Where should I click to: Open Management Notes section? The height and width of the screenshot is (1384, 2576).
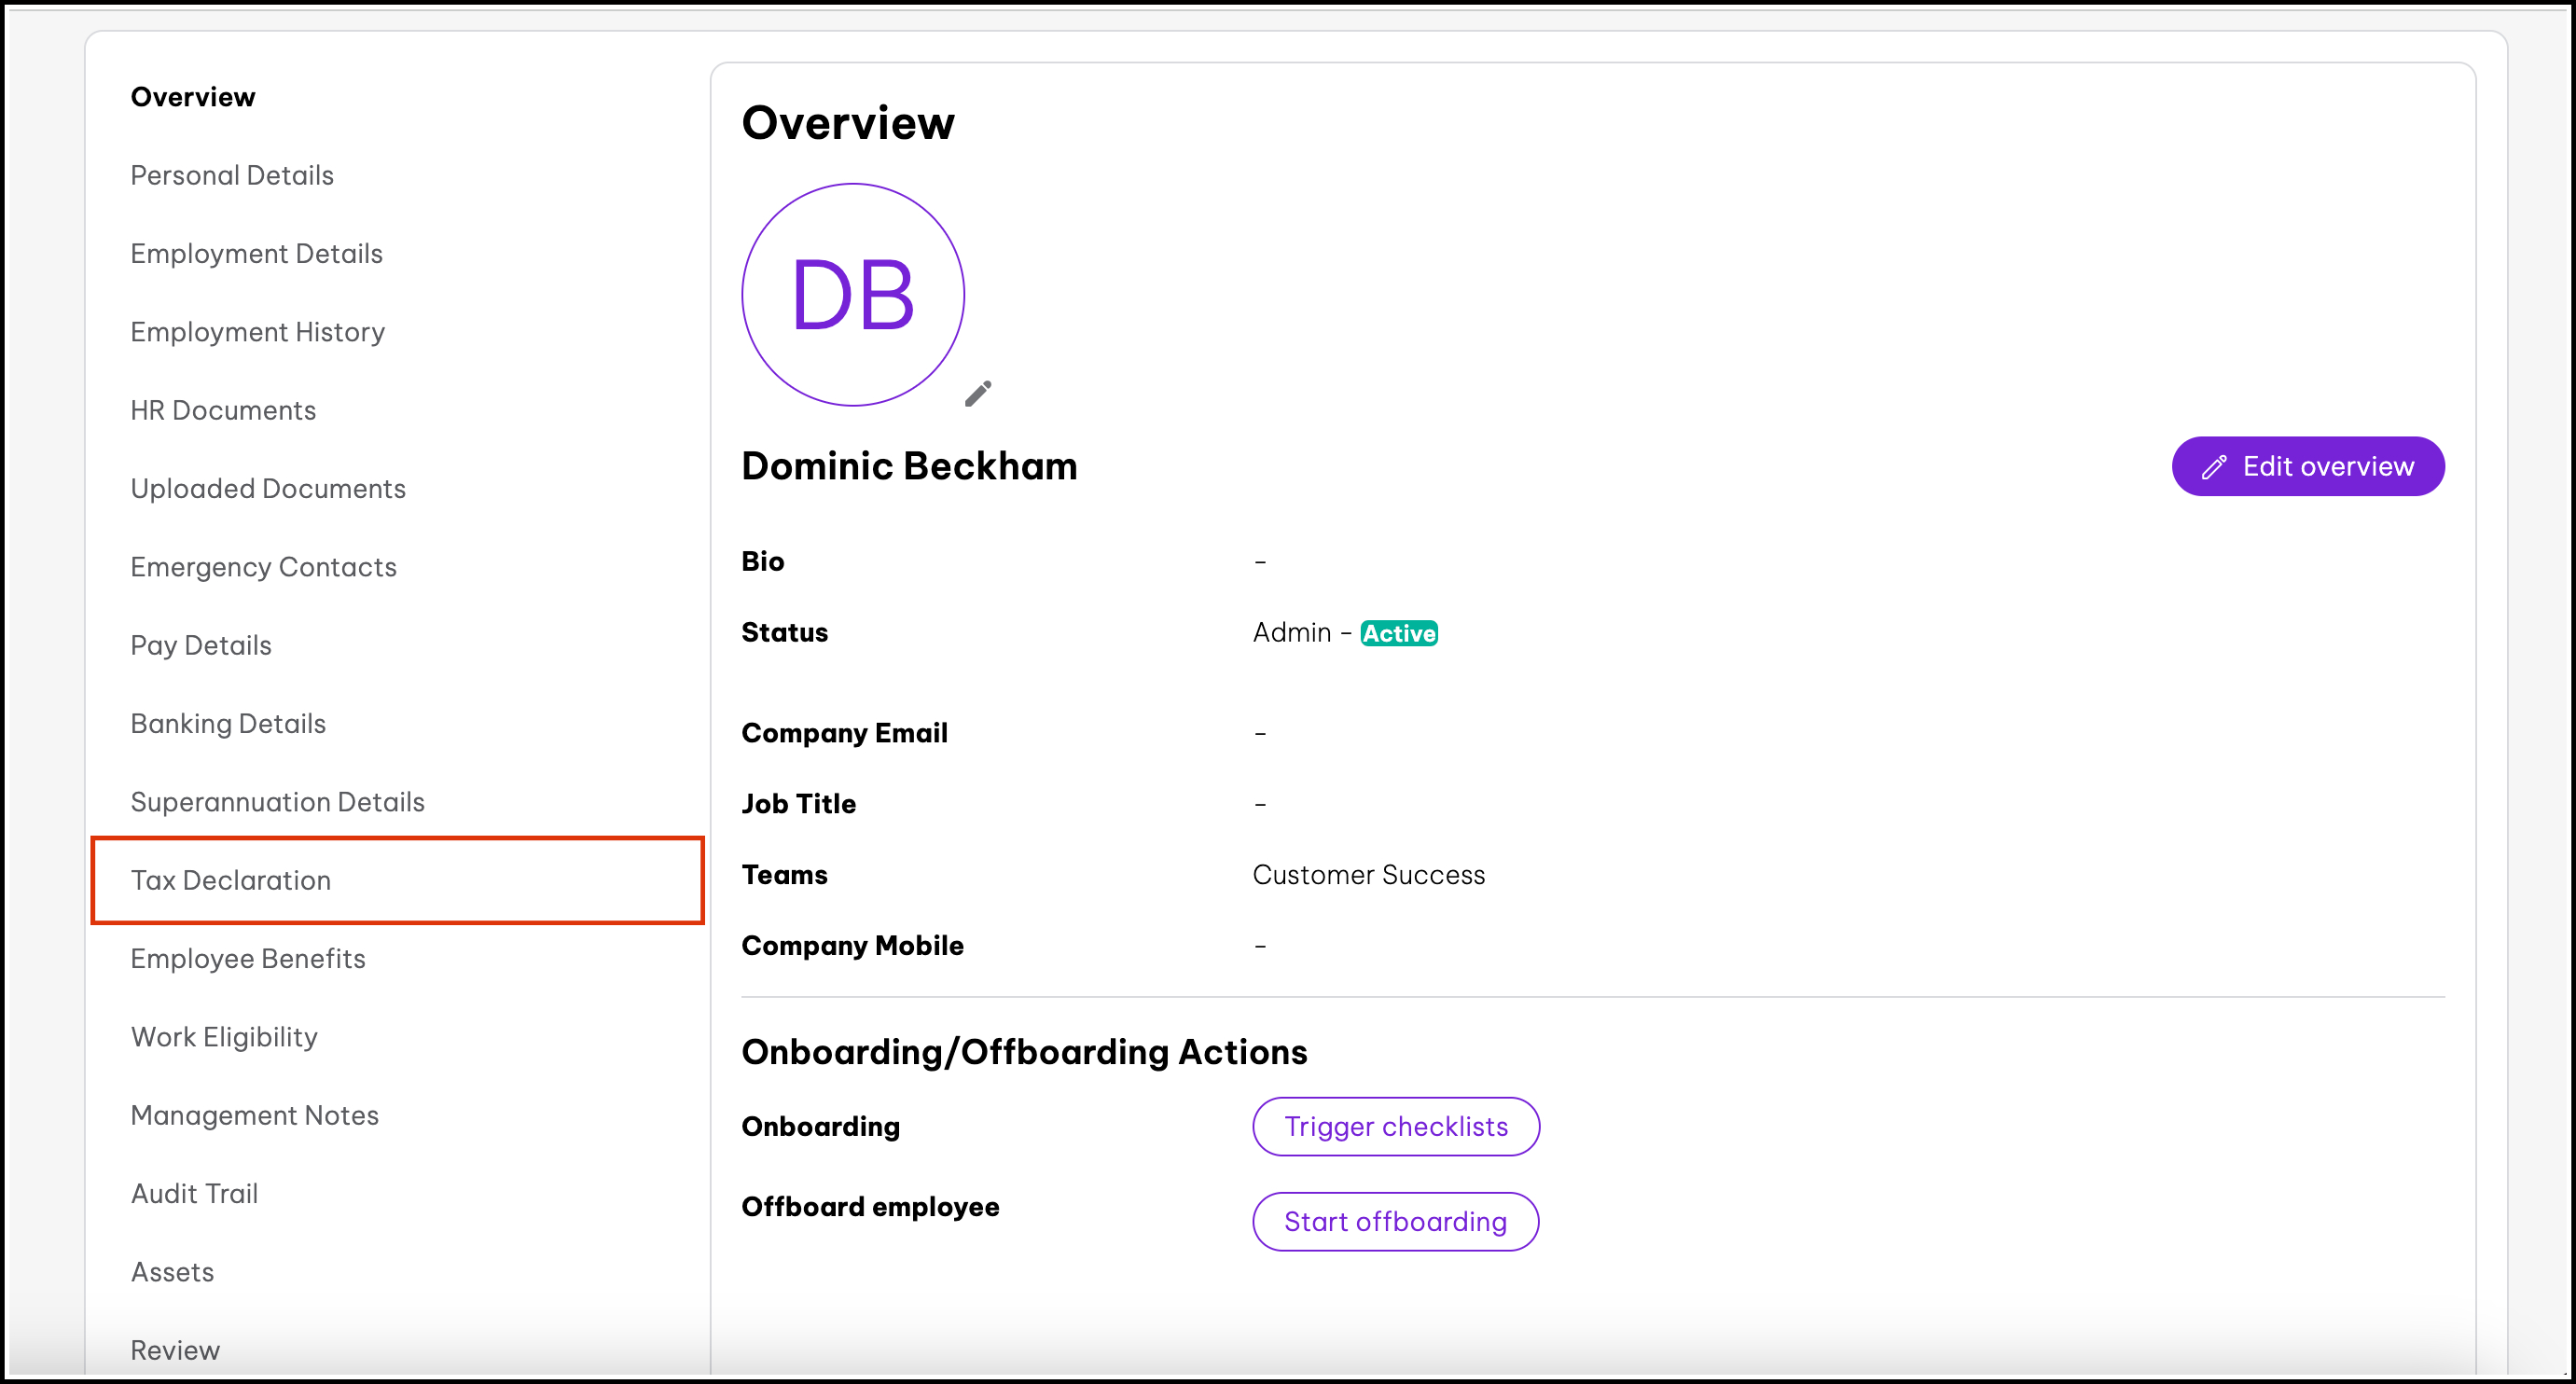click(255, 1115)
